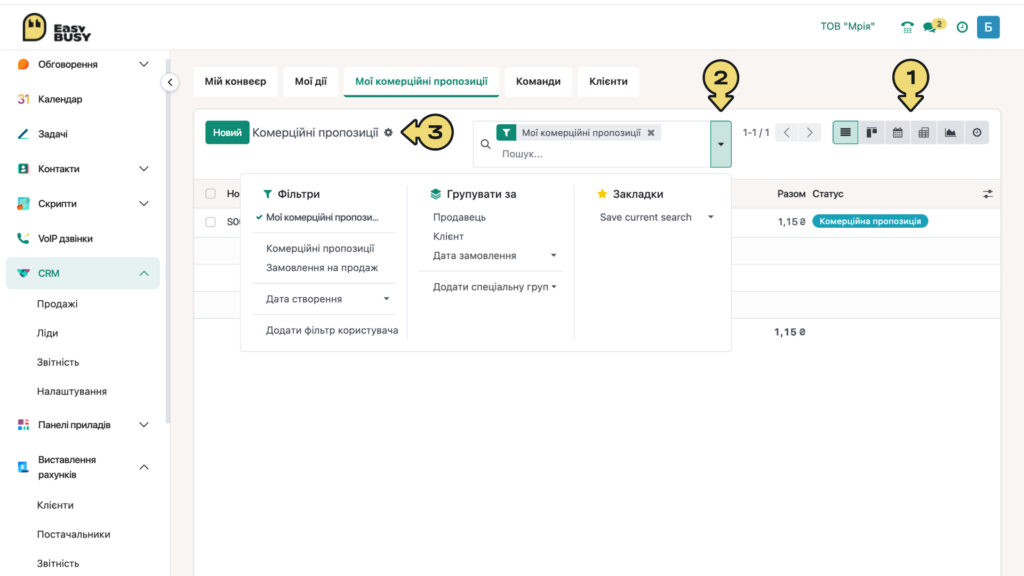Open Налаштування under CRM
This screenshot has height=576, width=1024.
(72, 392)
